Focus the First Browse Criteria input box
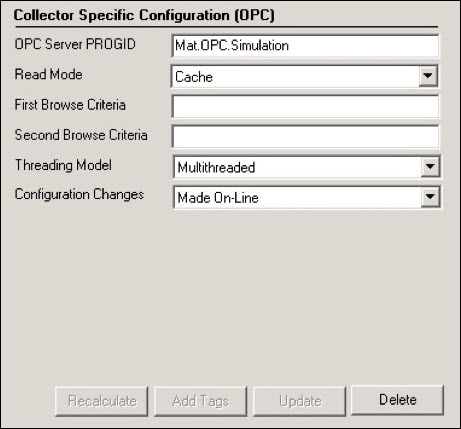 [x=305, y=107]
